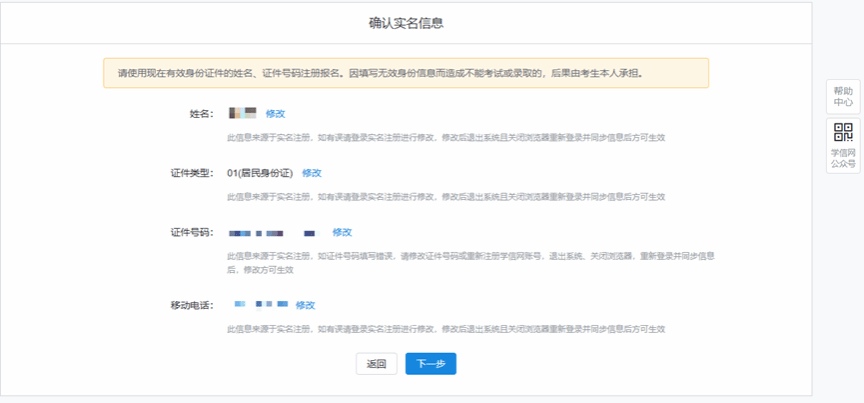Click the 学信网公众号 text label
The width and height of the screenshot is (864, 403).
(843, 158)
